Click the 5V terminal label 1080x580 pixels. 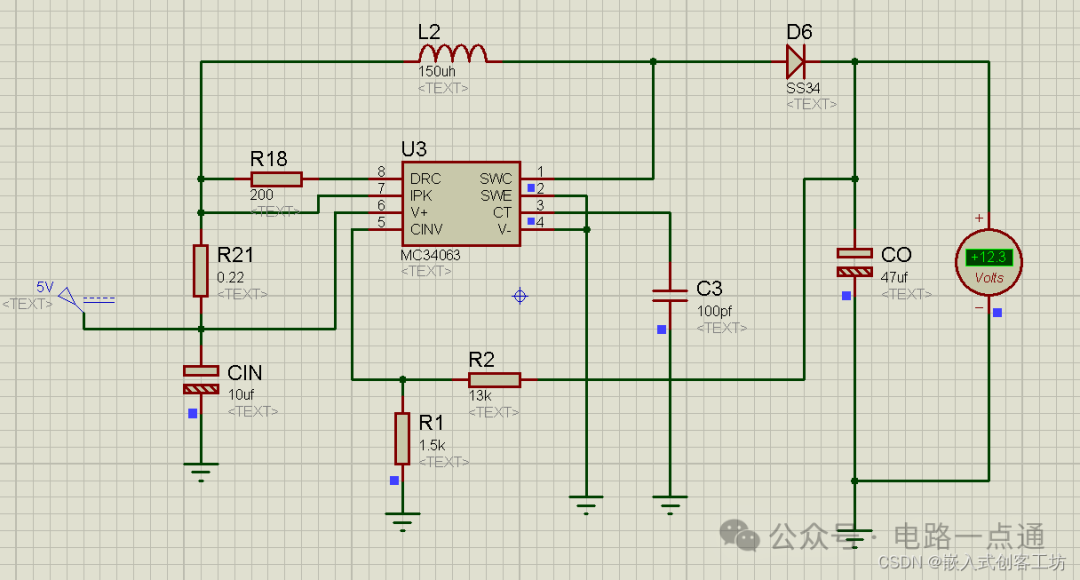pyautogui.click(x=45, y=287)
